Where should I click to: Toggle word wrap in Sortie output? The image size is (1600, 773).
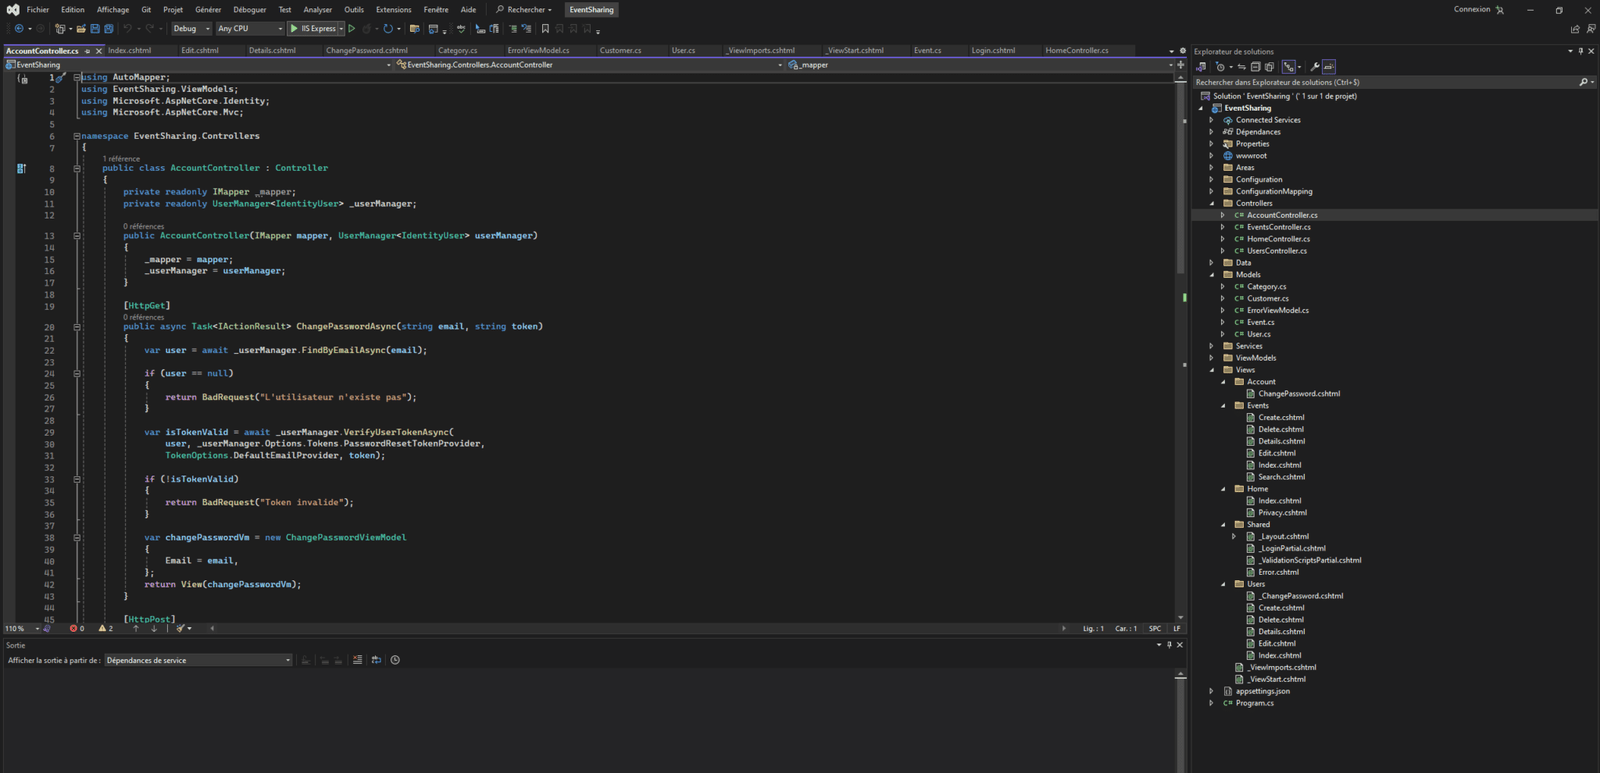[376, 660]
